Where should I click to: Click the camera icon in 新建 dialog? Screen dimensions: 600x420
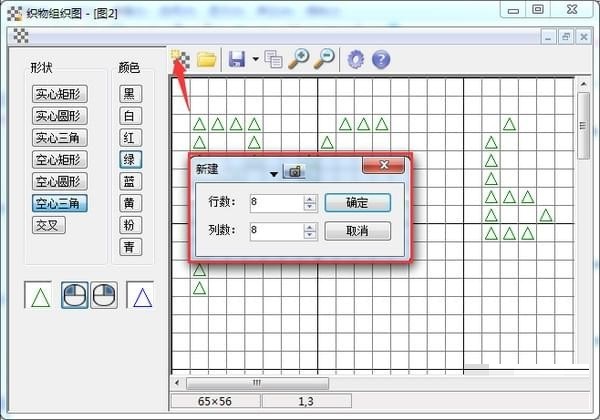pyautogui.click(x=294, y=171)
